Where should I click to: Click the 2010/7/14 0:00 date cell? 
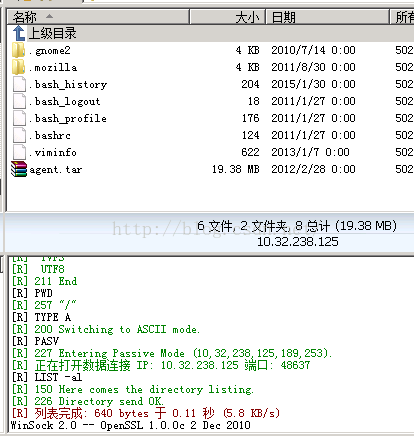tap(313, 50)
